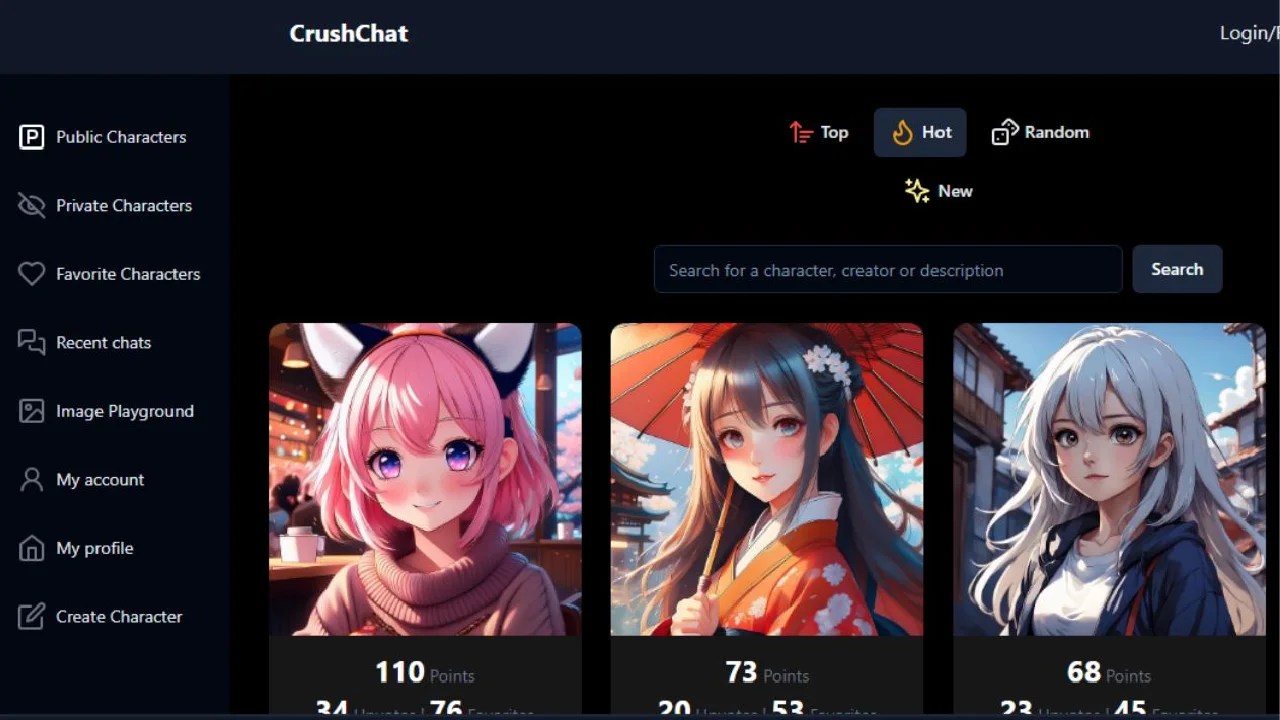Click the Recent chats speech-bubble icon

(32, 342)
